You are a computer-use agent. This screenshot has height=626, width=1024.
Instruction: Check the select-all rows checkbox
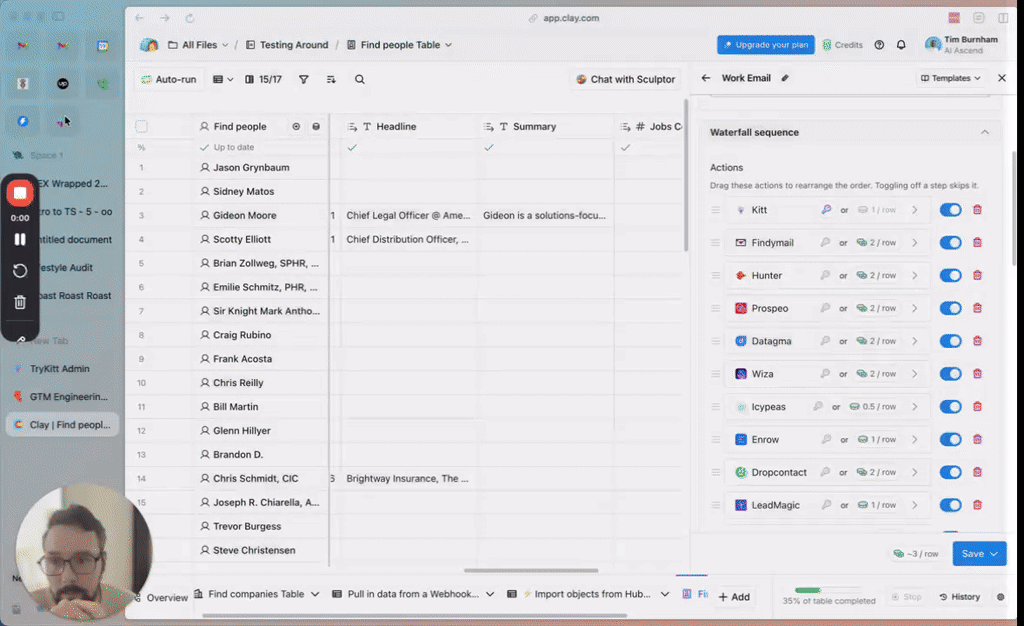pos(141,127)
